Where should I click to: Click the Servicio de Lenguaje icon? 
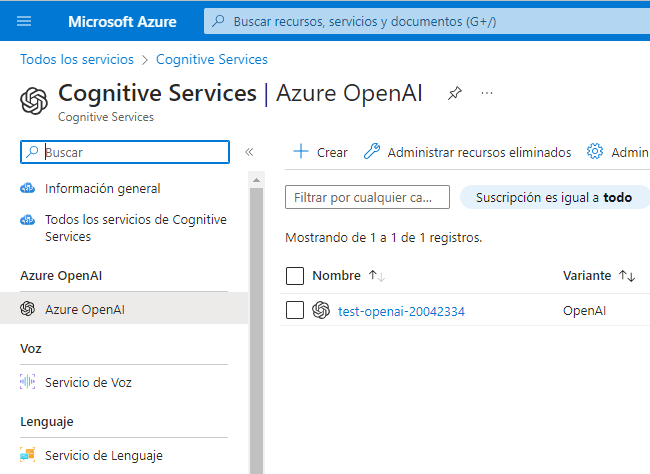pyautogui.click(x=28, y=455)
